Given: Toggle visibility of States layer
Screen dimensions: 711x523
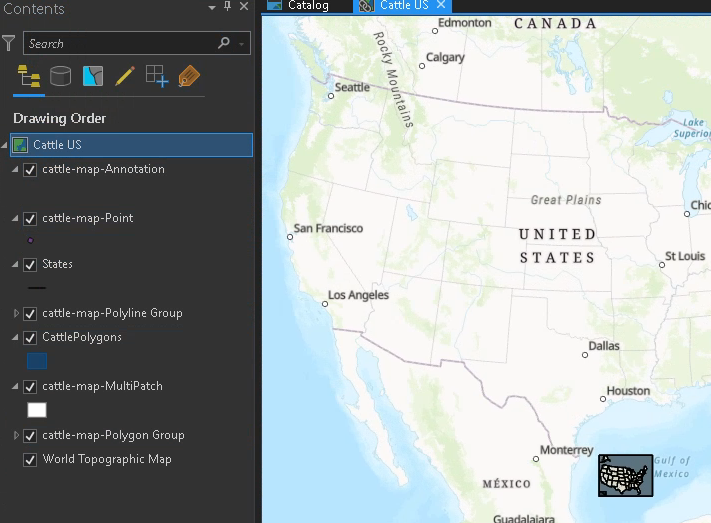Looking at the screenshot, I should coord(30,264).
